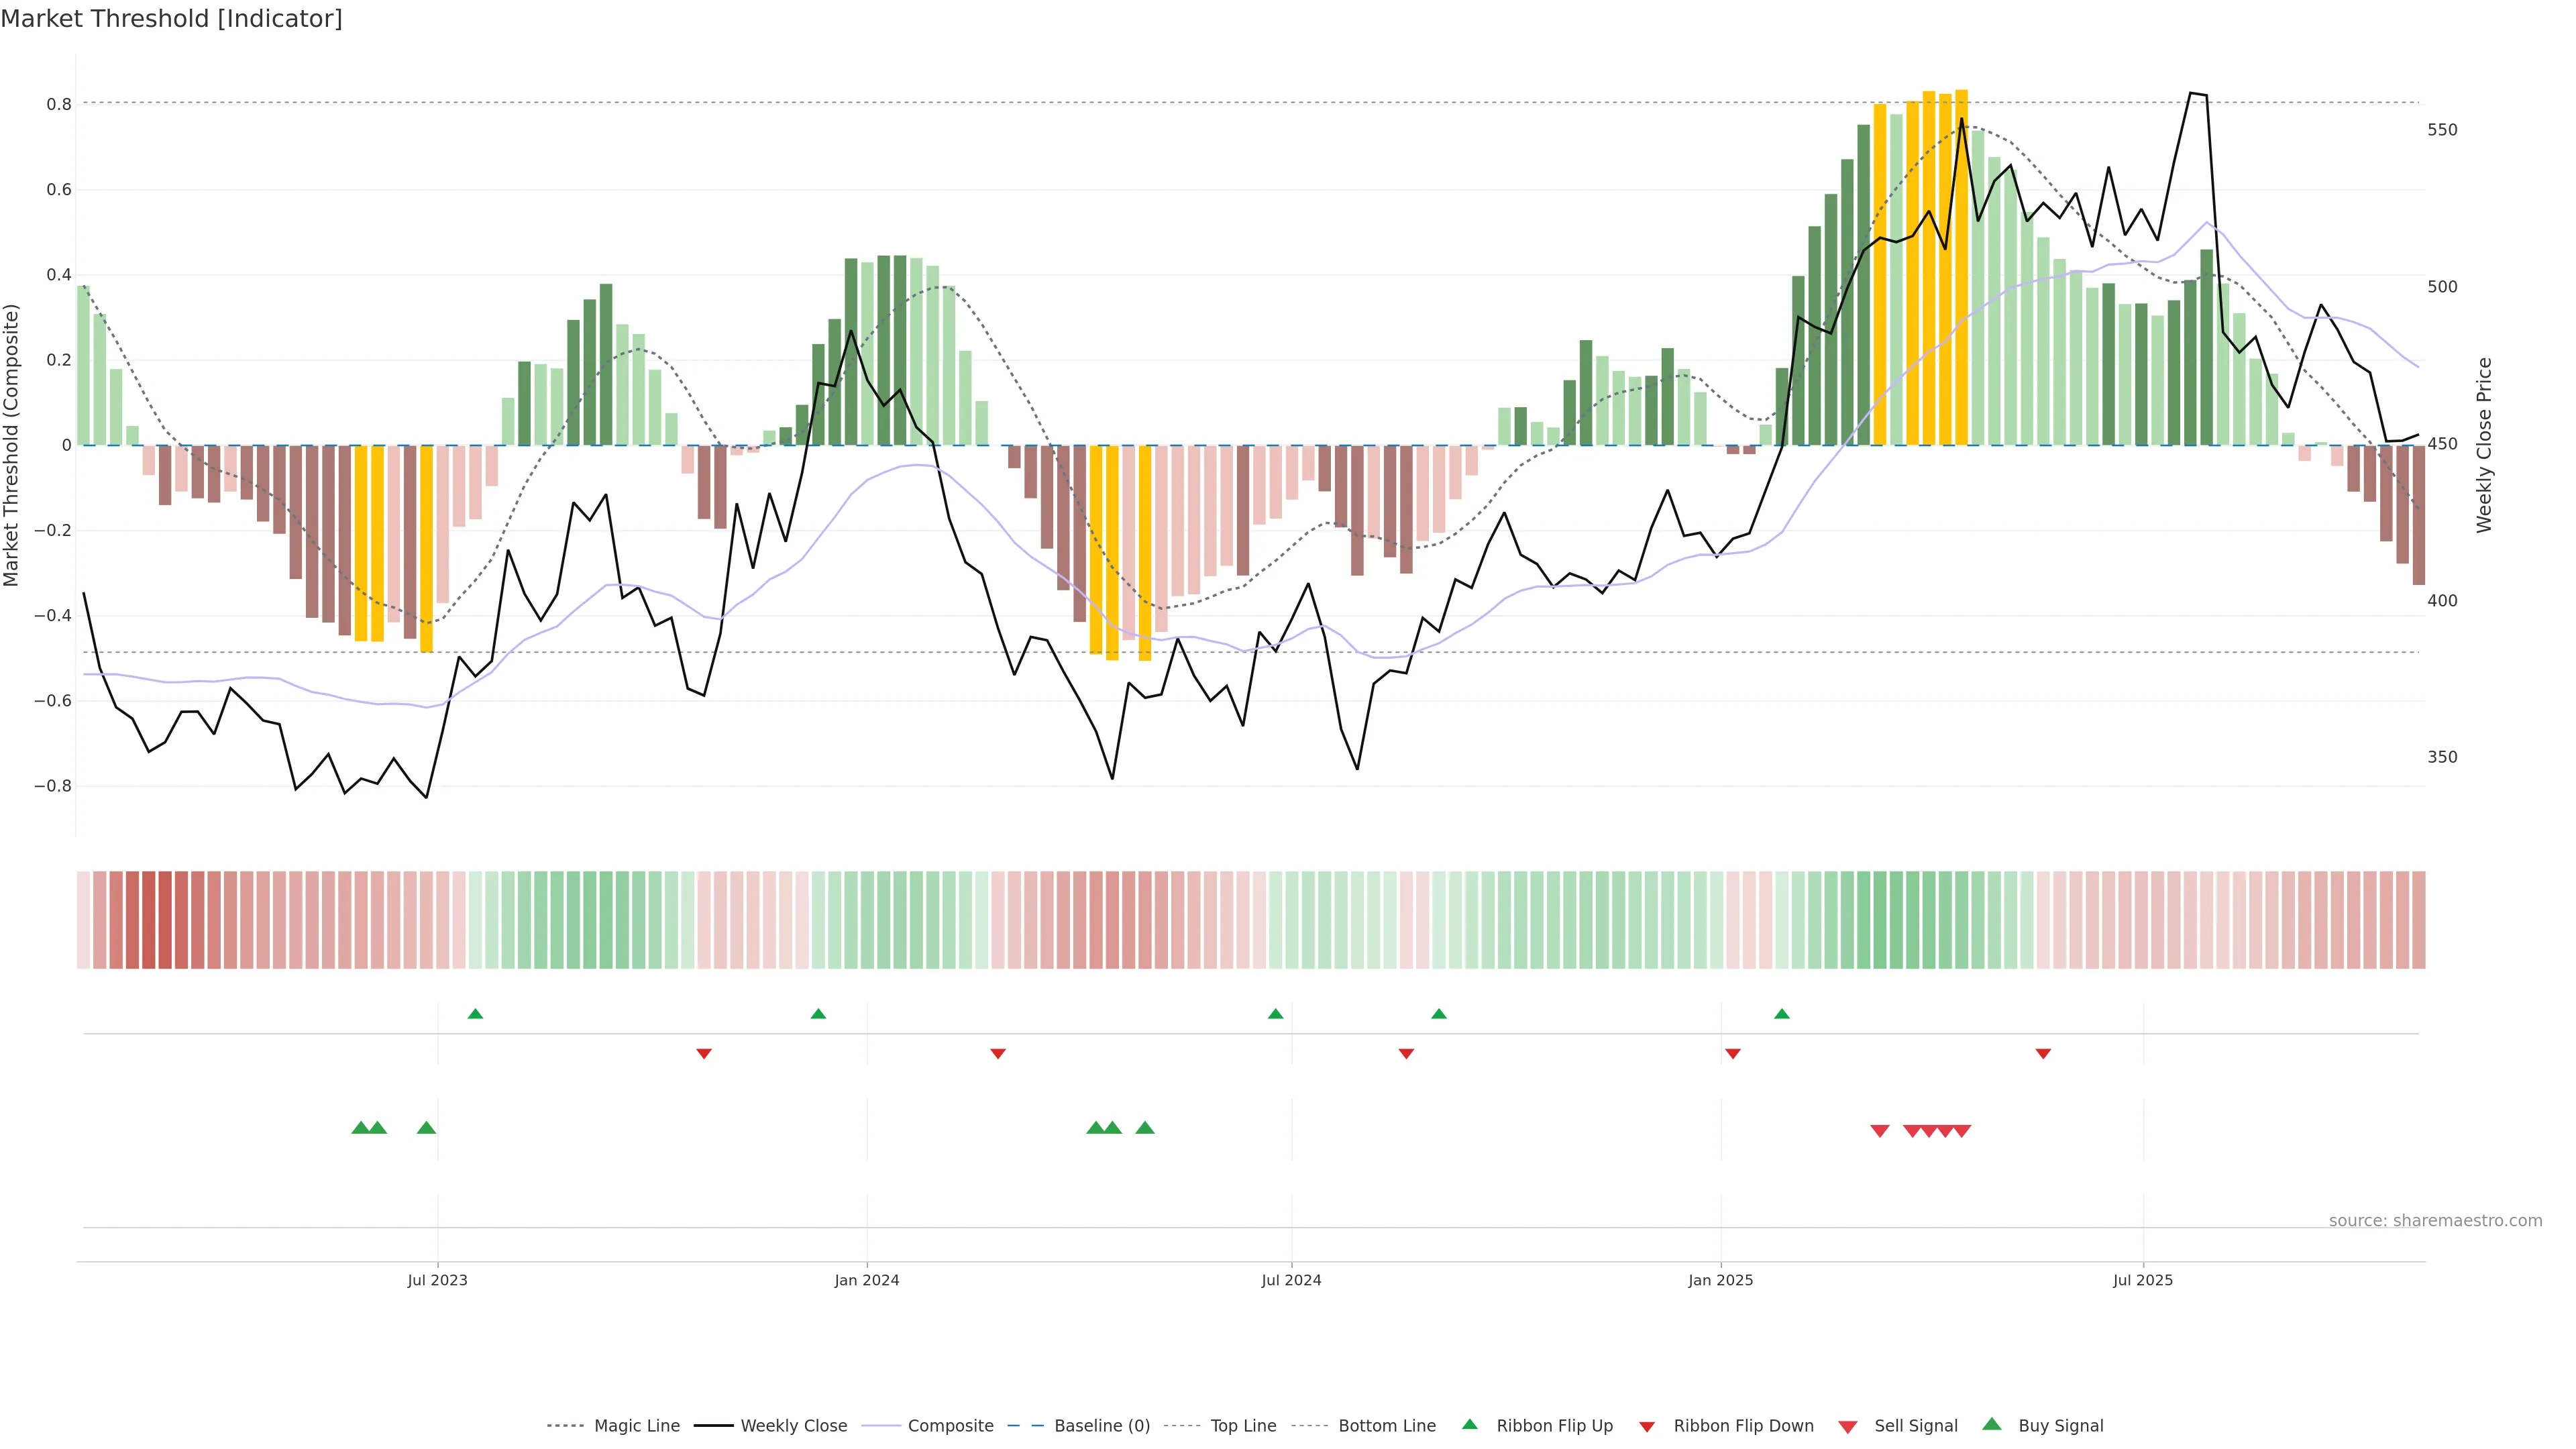
Task: Toggle the Top Line legend entry
Action: click(x=1243, y=1426)
